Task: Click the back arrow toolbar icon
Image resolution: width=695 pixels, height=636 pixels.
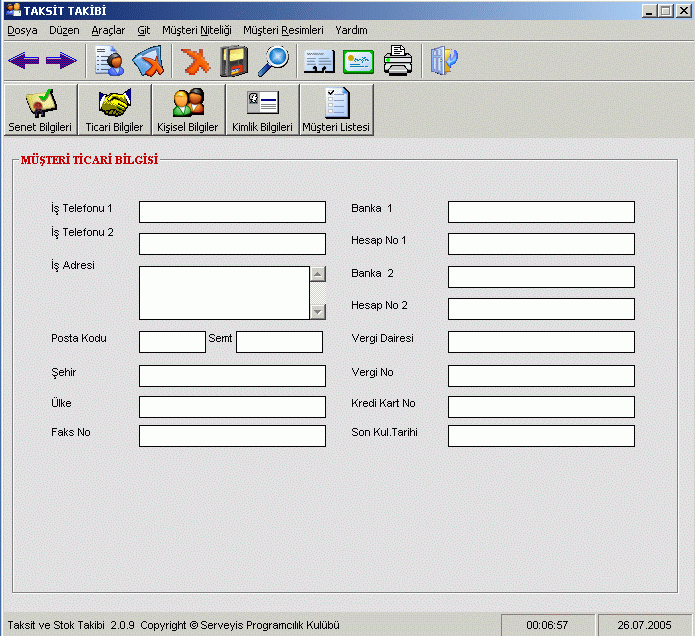Action: [x=23, y=62]
